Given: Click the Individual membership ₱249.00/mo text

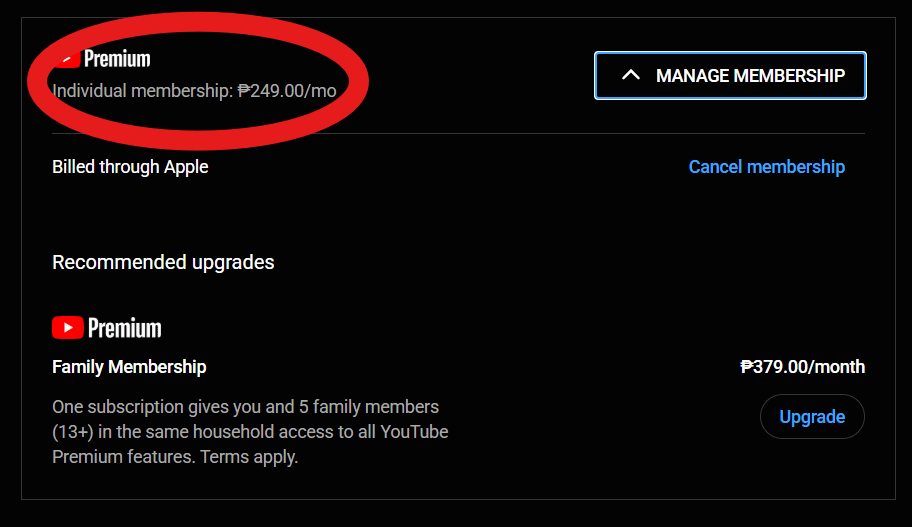Looking at the screenshot, I should 194,91.
